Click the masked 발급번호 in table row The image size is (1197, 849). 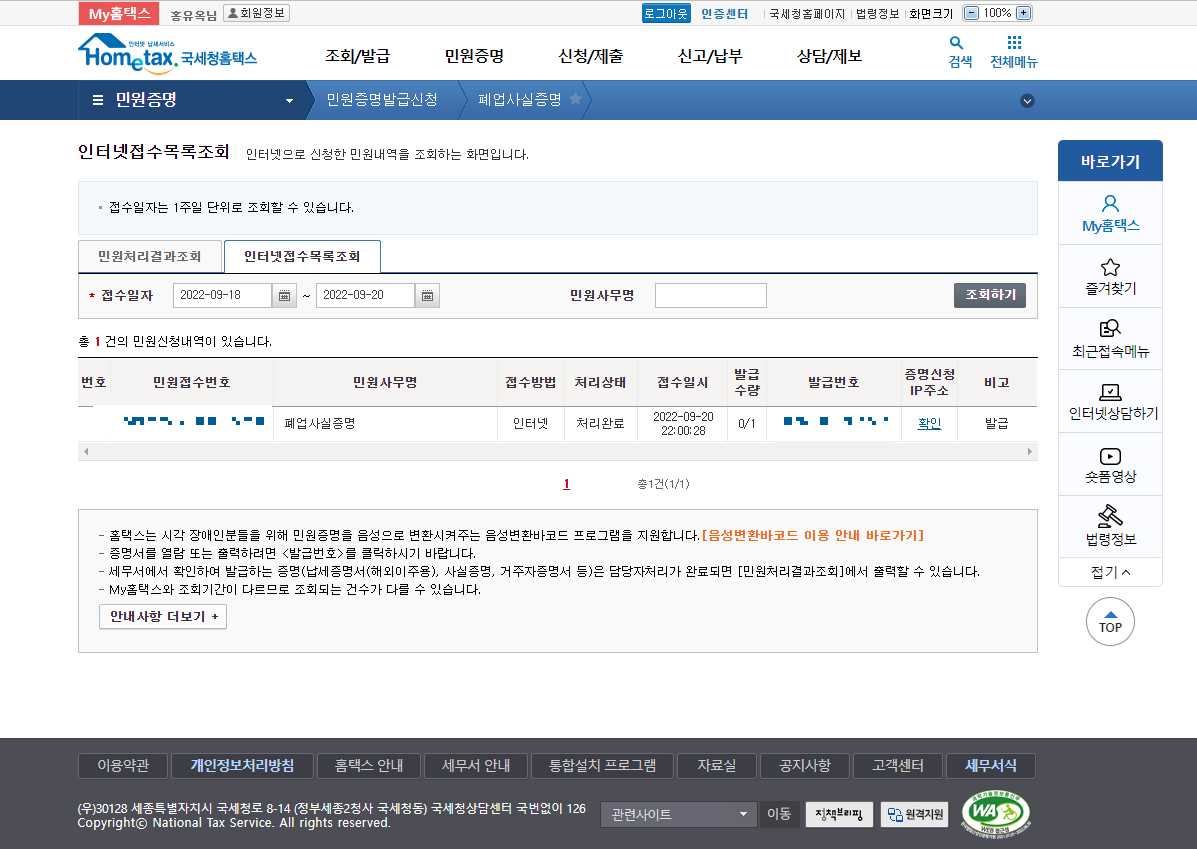pyautogui.click(x=835, y=421)
